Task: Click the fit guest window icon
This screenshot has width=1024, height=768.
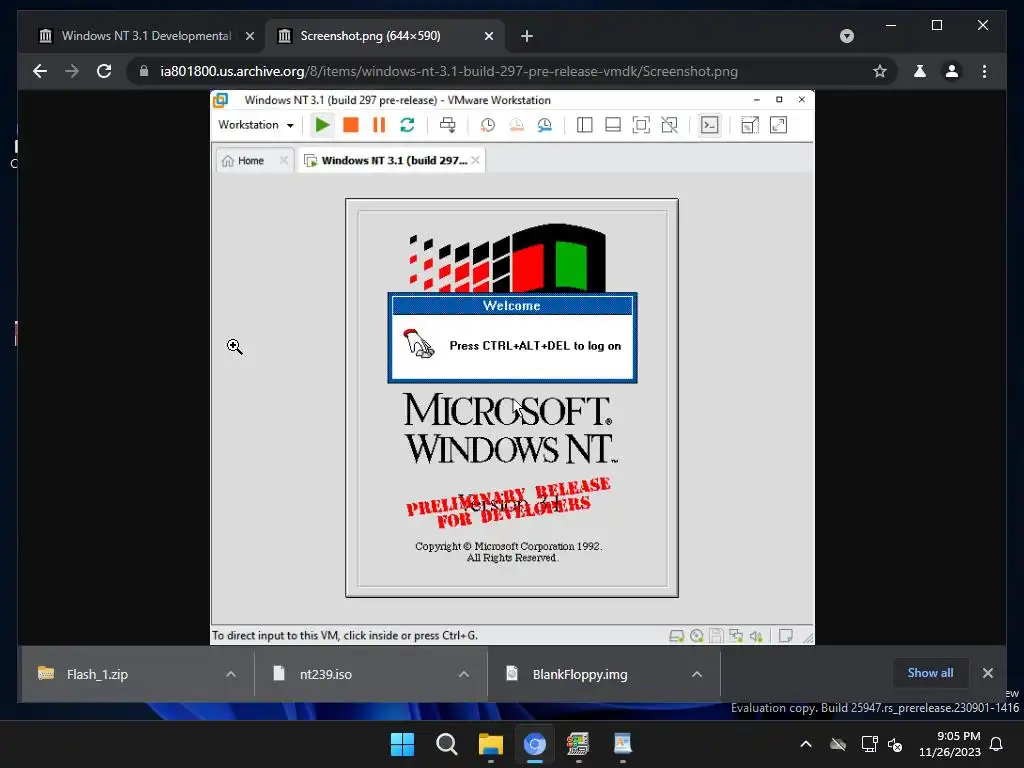Action: pyautogui.click(x=750, y=125)
